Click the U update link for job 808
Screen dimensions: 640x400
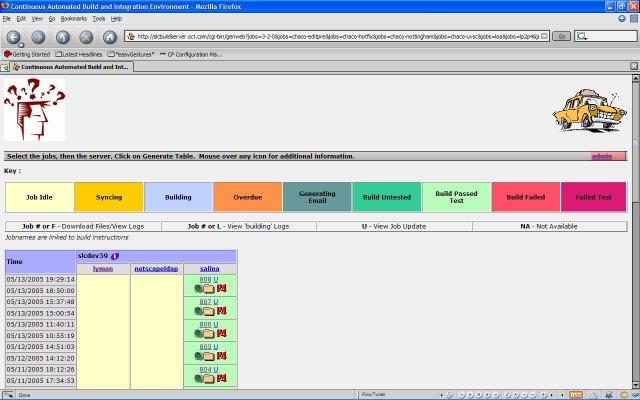click(x=216, y=279)
